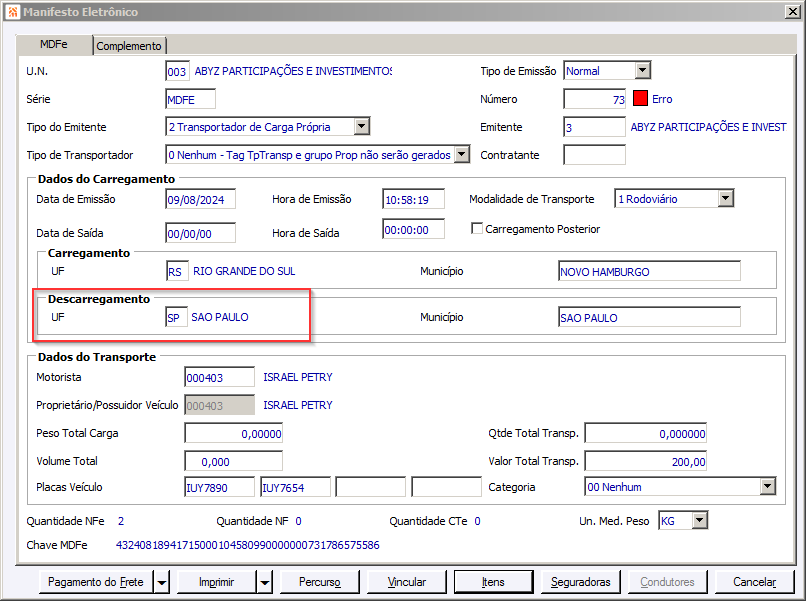Expand the Tipo de Emissão dropdown
This screenshot has height=601, width=806.
tap(643, 70)
